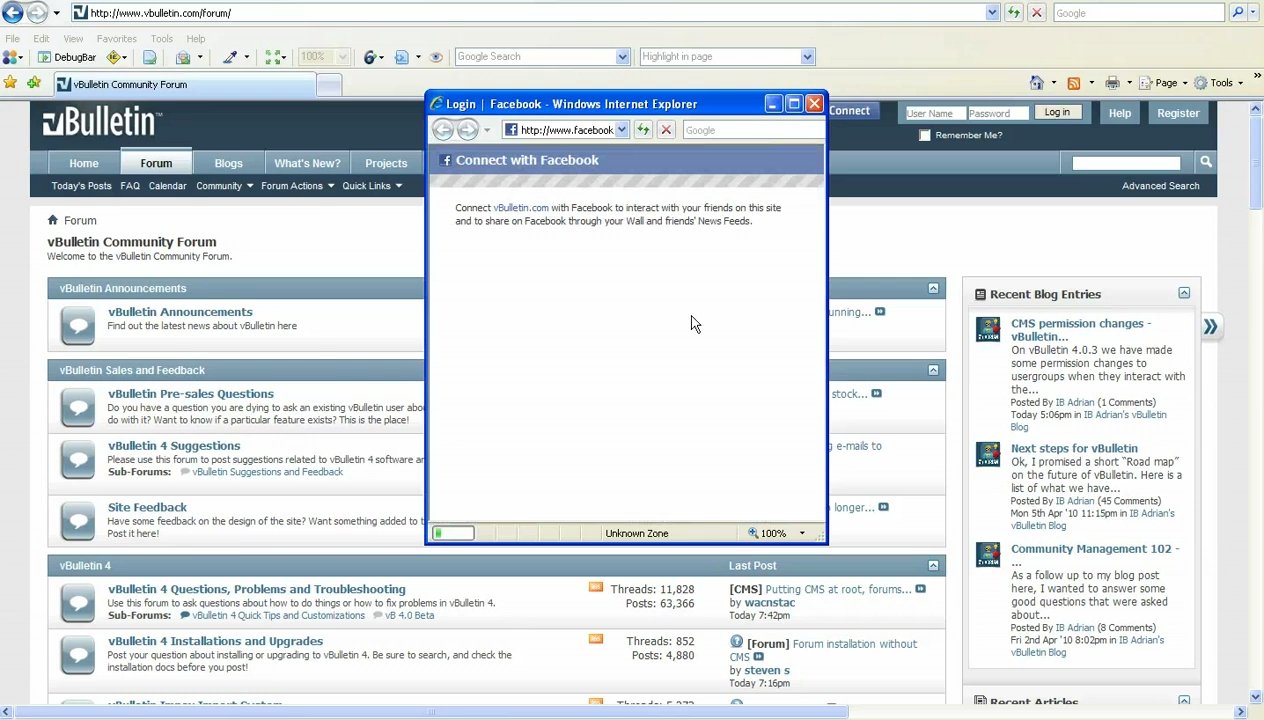1264x720 pixels.
Task: Click the forum status icon for vBulletin Announcements
Action: pos(78,325)
